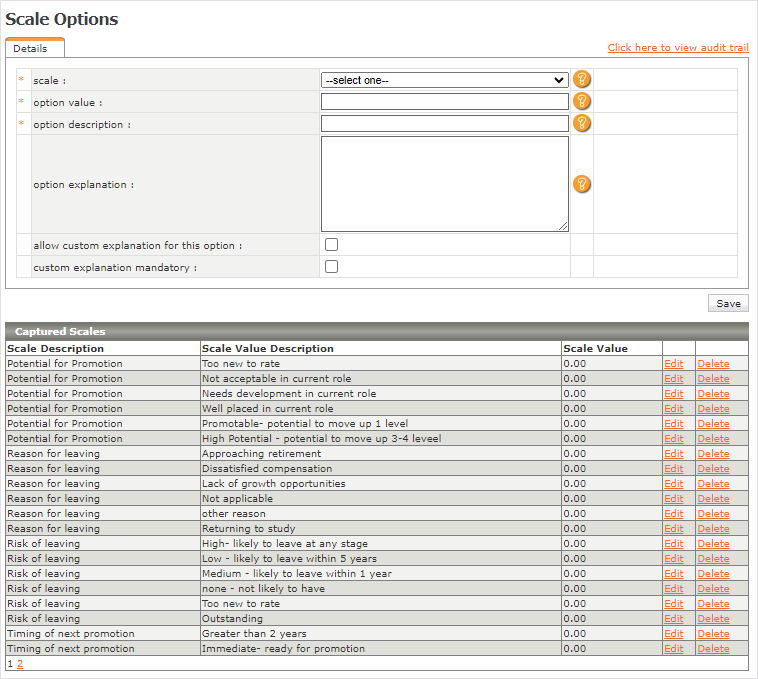Delete the 'Returning to study' row
758x679 pixels.
pyautogui.click(x=713, y=529)
